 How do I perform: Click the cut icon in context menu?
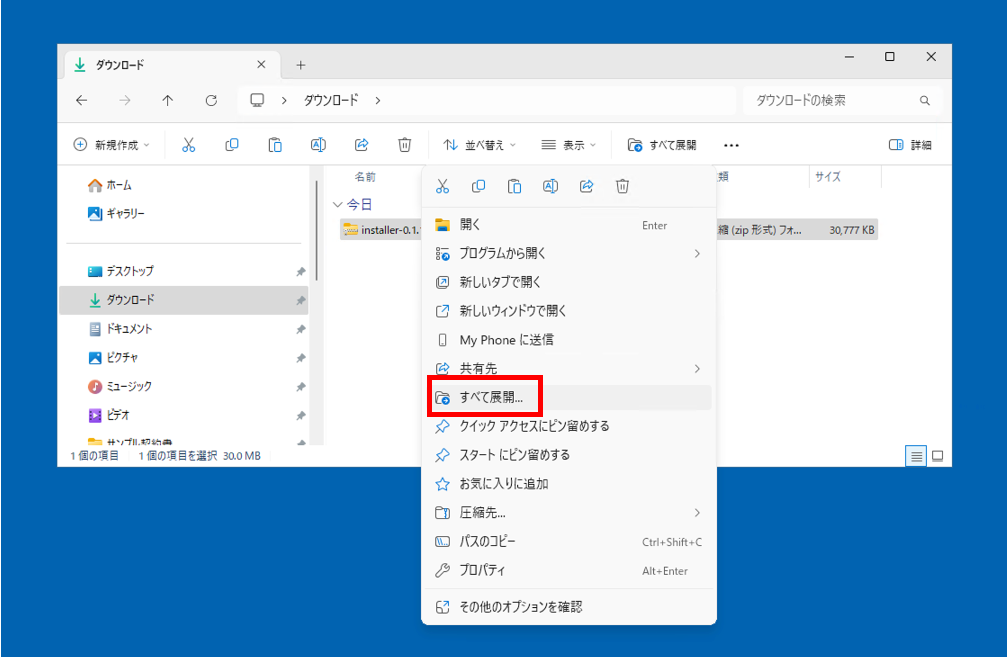pyautogui.click(x=443, y=186)
